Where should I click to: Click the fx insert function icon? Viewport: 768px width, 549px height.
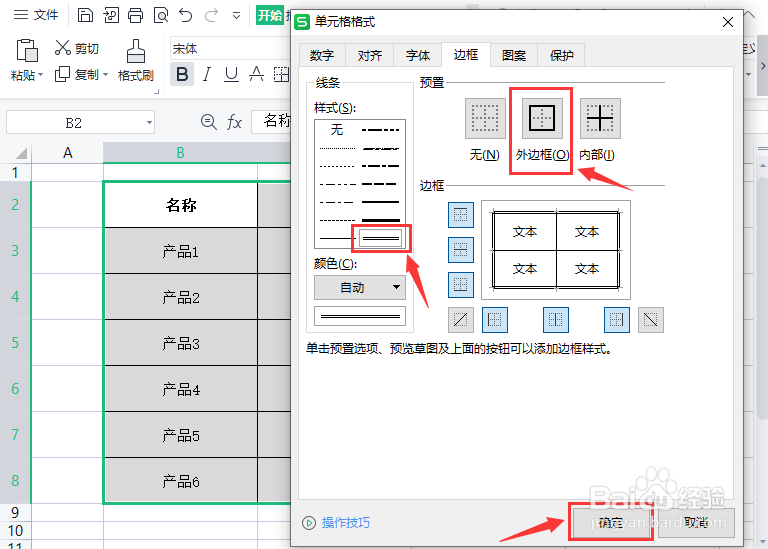tap(234, 121)
